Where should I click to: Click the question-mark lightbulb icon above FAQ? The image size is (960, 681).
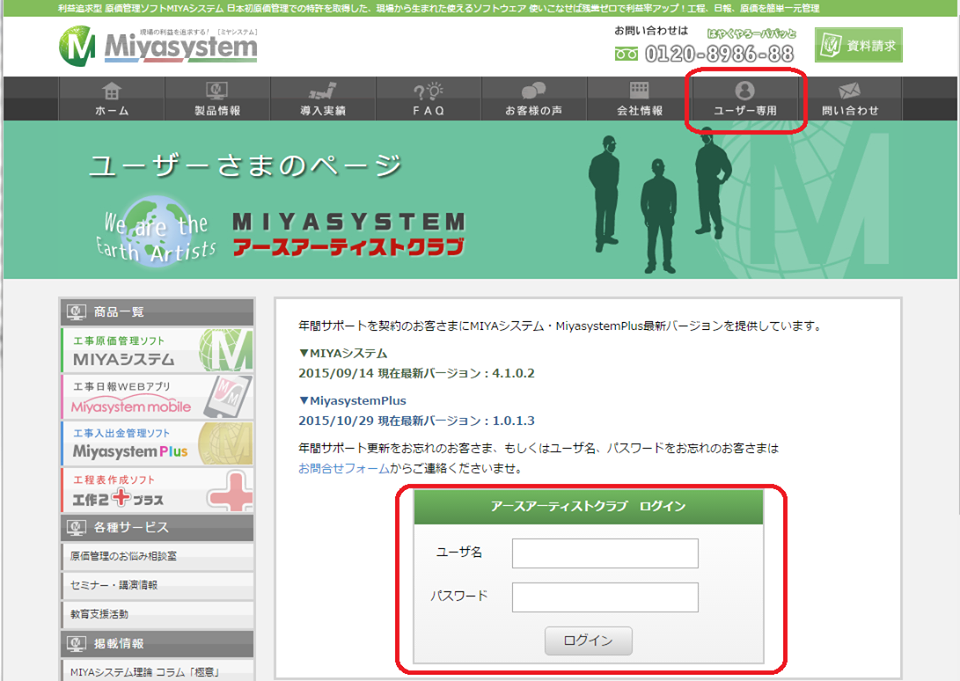tap(429, 91)
